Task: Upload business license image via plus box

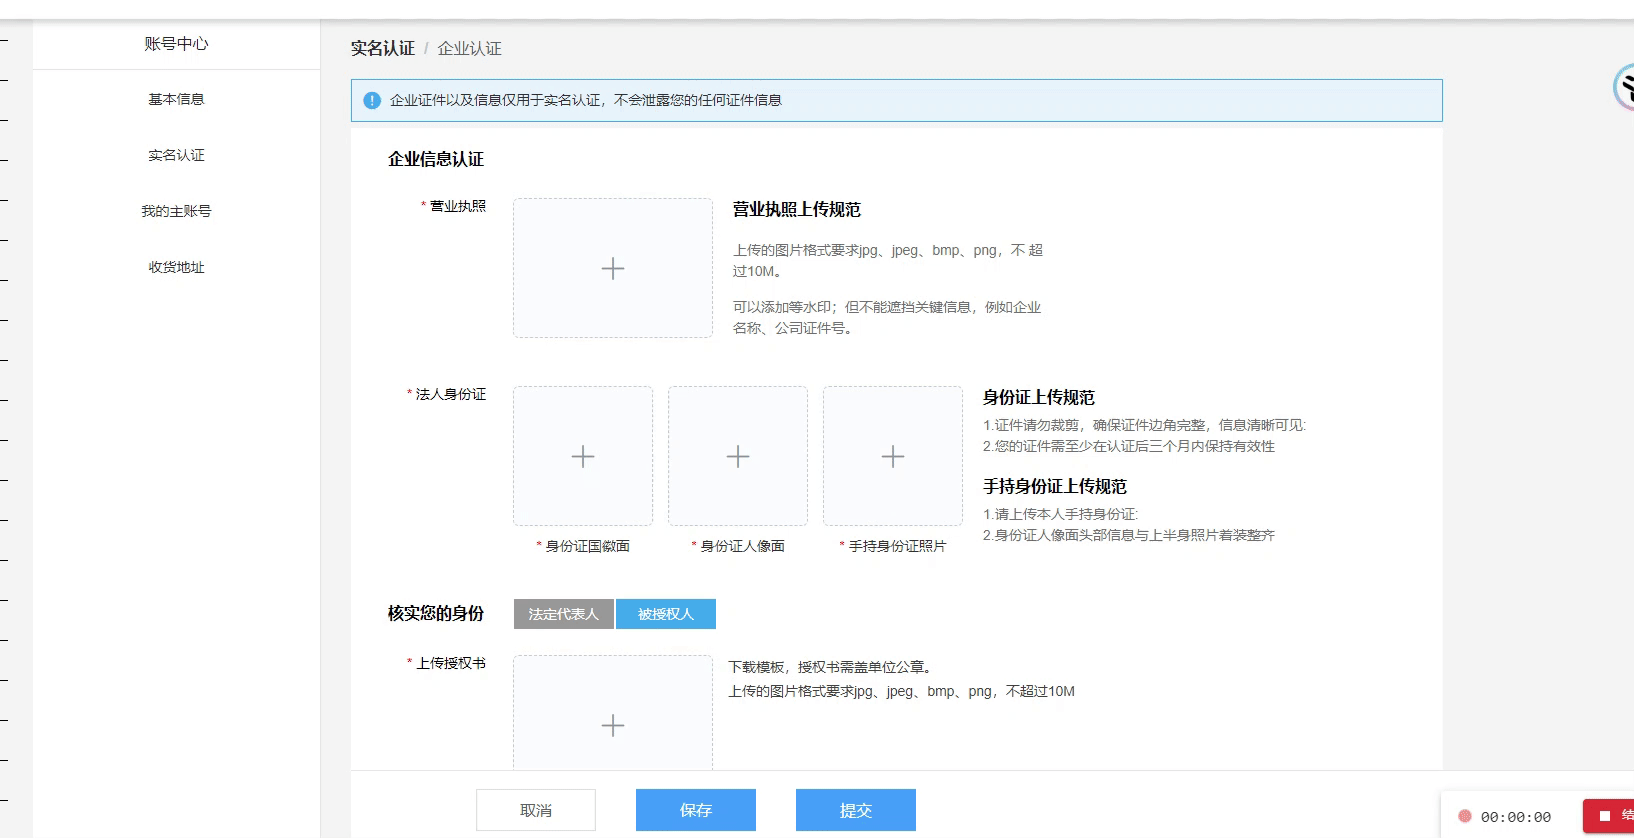Action: [613, 268]
